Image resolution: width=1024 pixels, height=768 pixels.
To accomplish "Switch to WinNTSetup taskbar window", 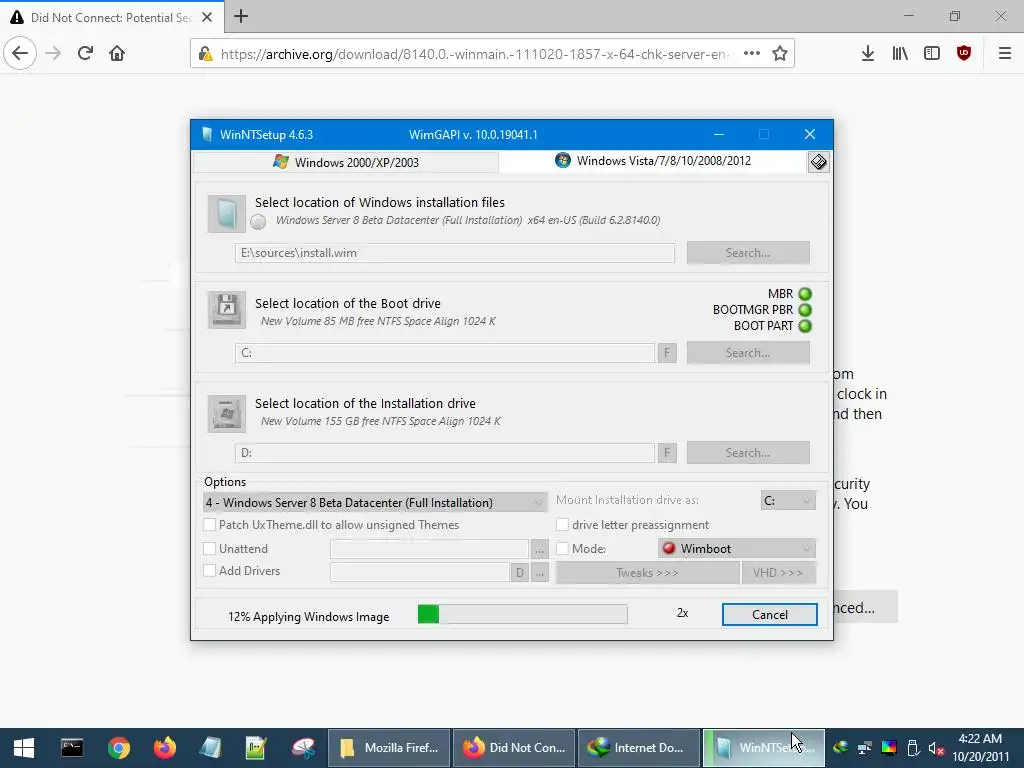I will [x=764, y=748].
